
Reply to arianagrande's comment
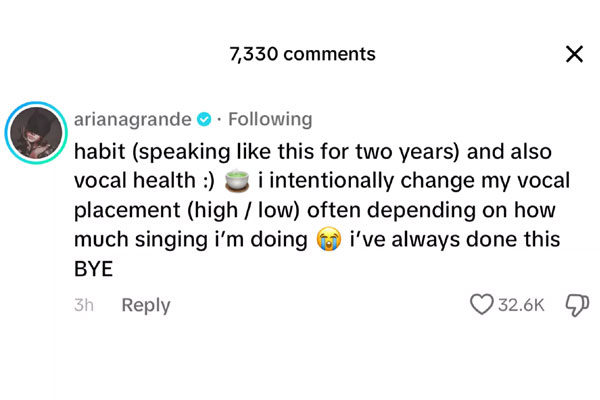(146, 305)
